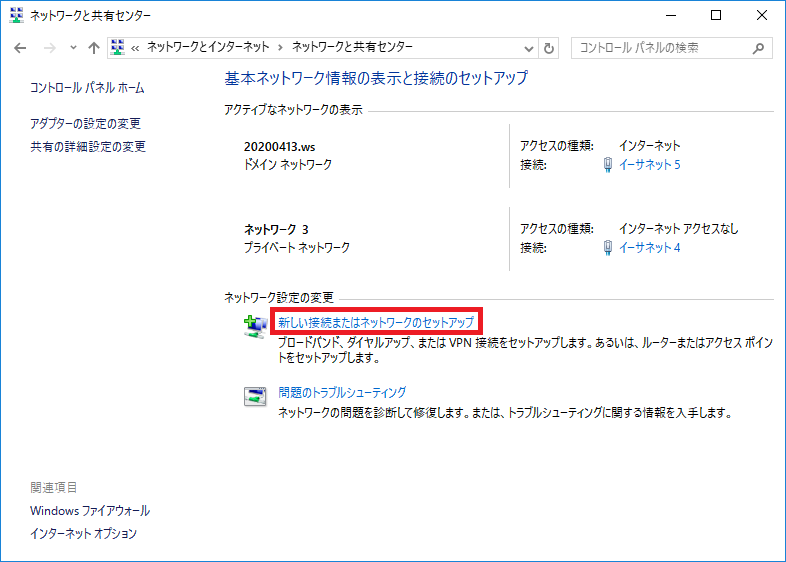Close the ネットワークと共有センター window
Image resolution: width=786 pixels, height=562 pixels.
(x=761, y=16)
